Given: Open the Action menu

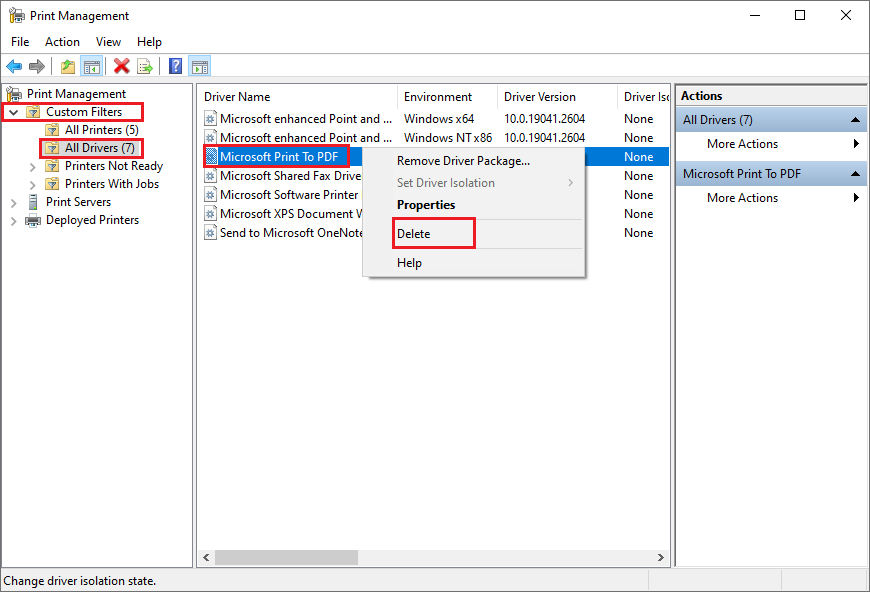Looking at the screenshot, I should tap(62, 42).
